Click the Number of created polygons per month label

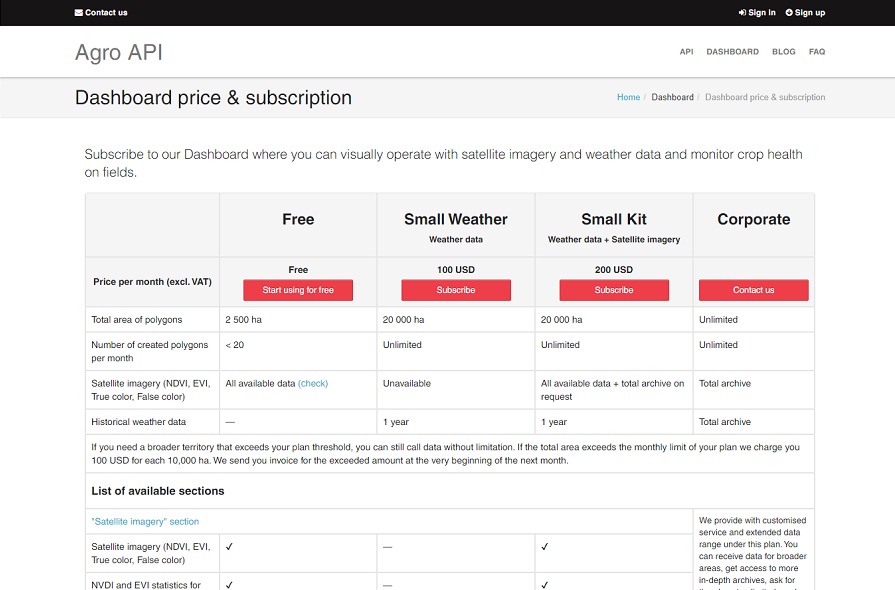[150, 351]
